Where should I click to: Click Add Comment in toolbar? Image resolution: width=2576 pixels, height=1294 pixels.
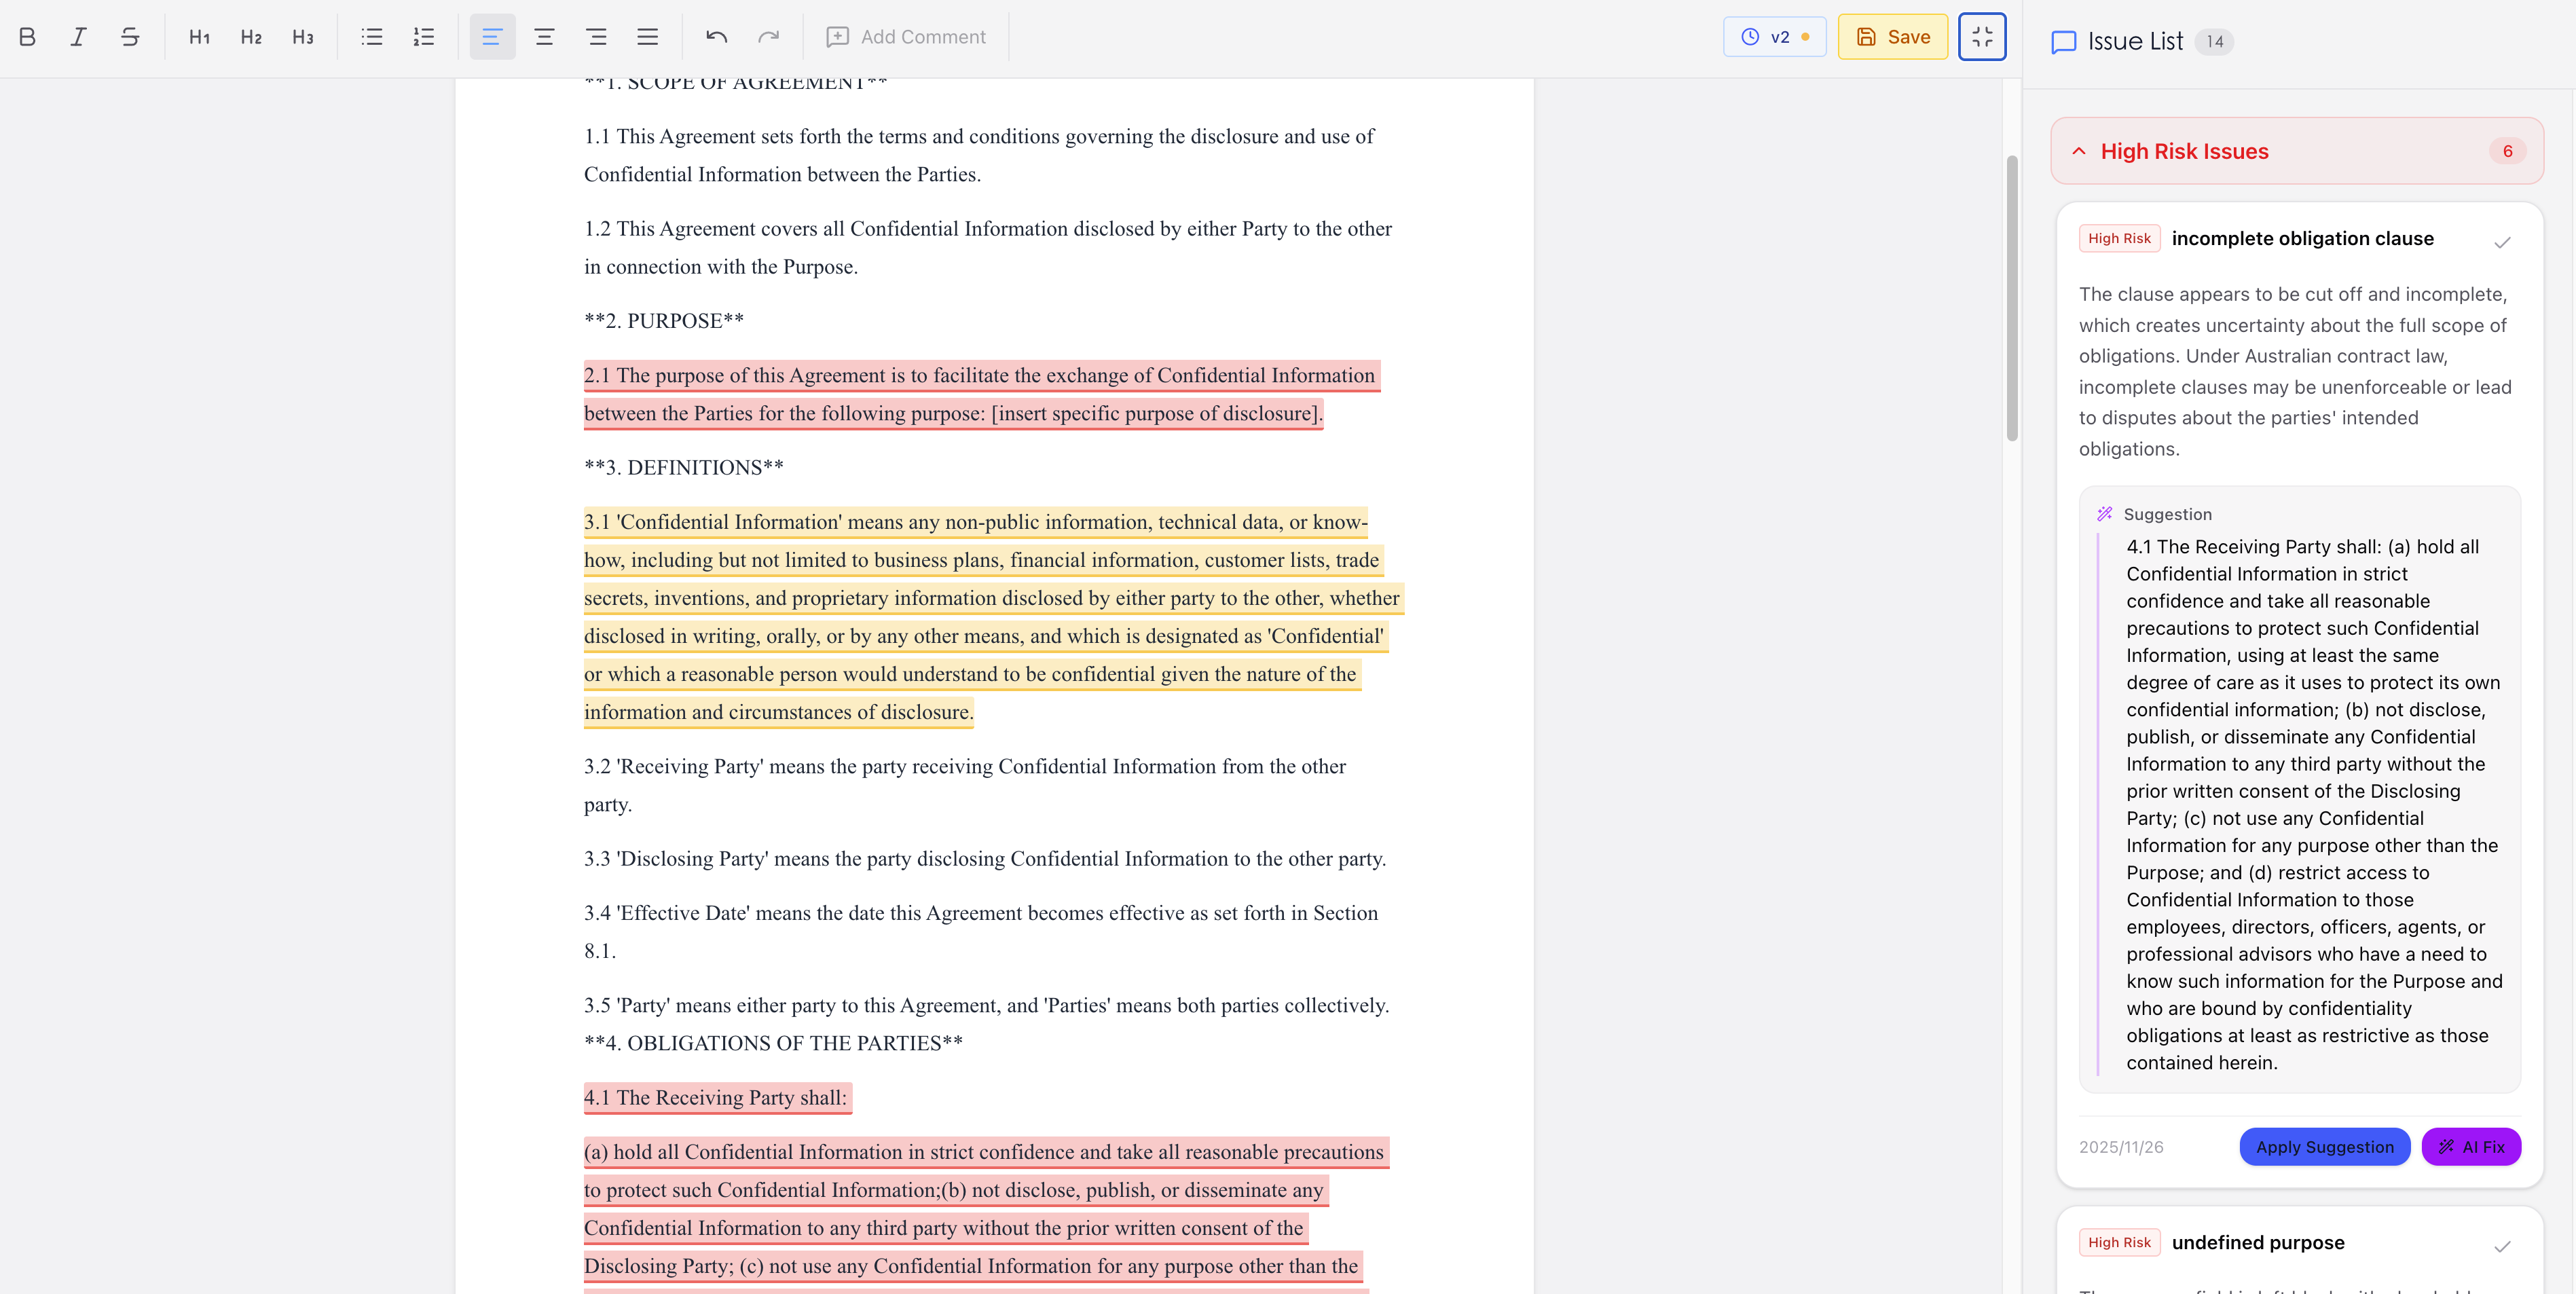click(x=906, y=37)
